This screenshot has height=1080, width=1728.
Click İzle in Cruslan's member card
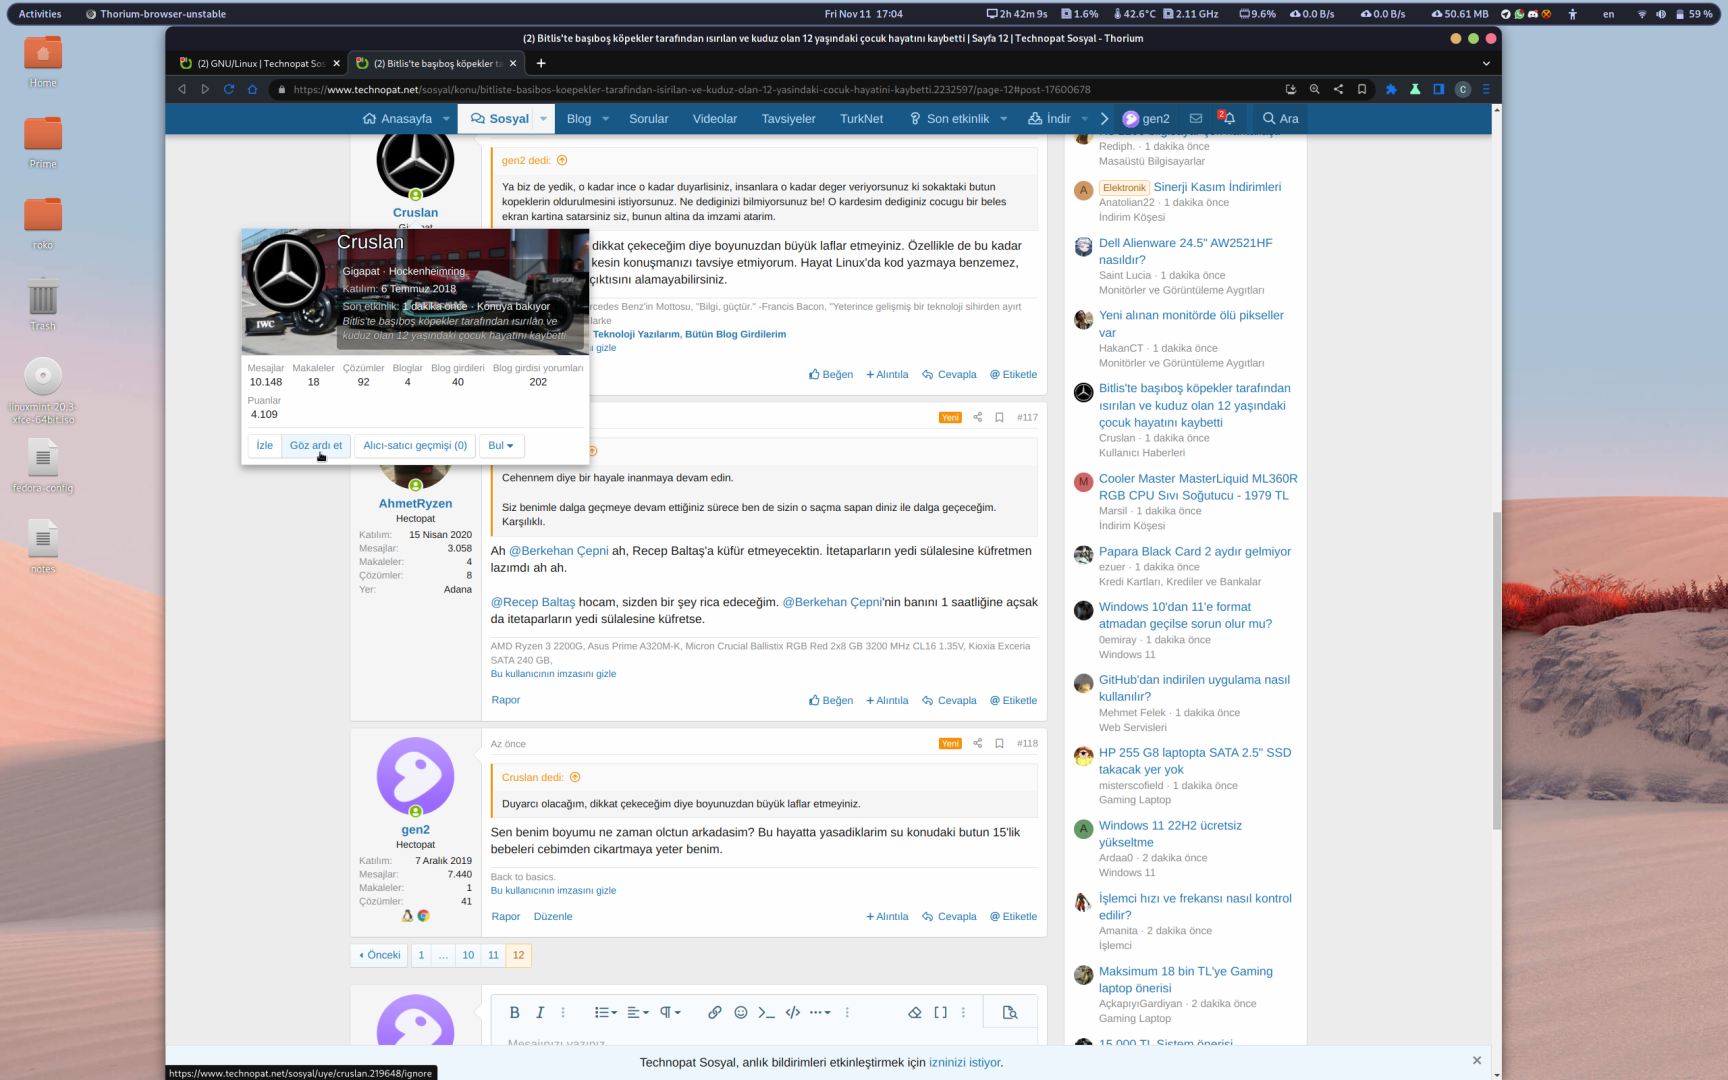[x=264, y=446]
